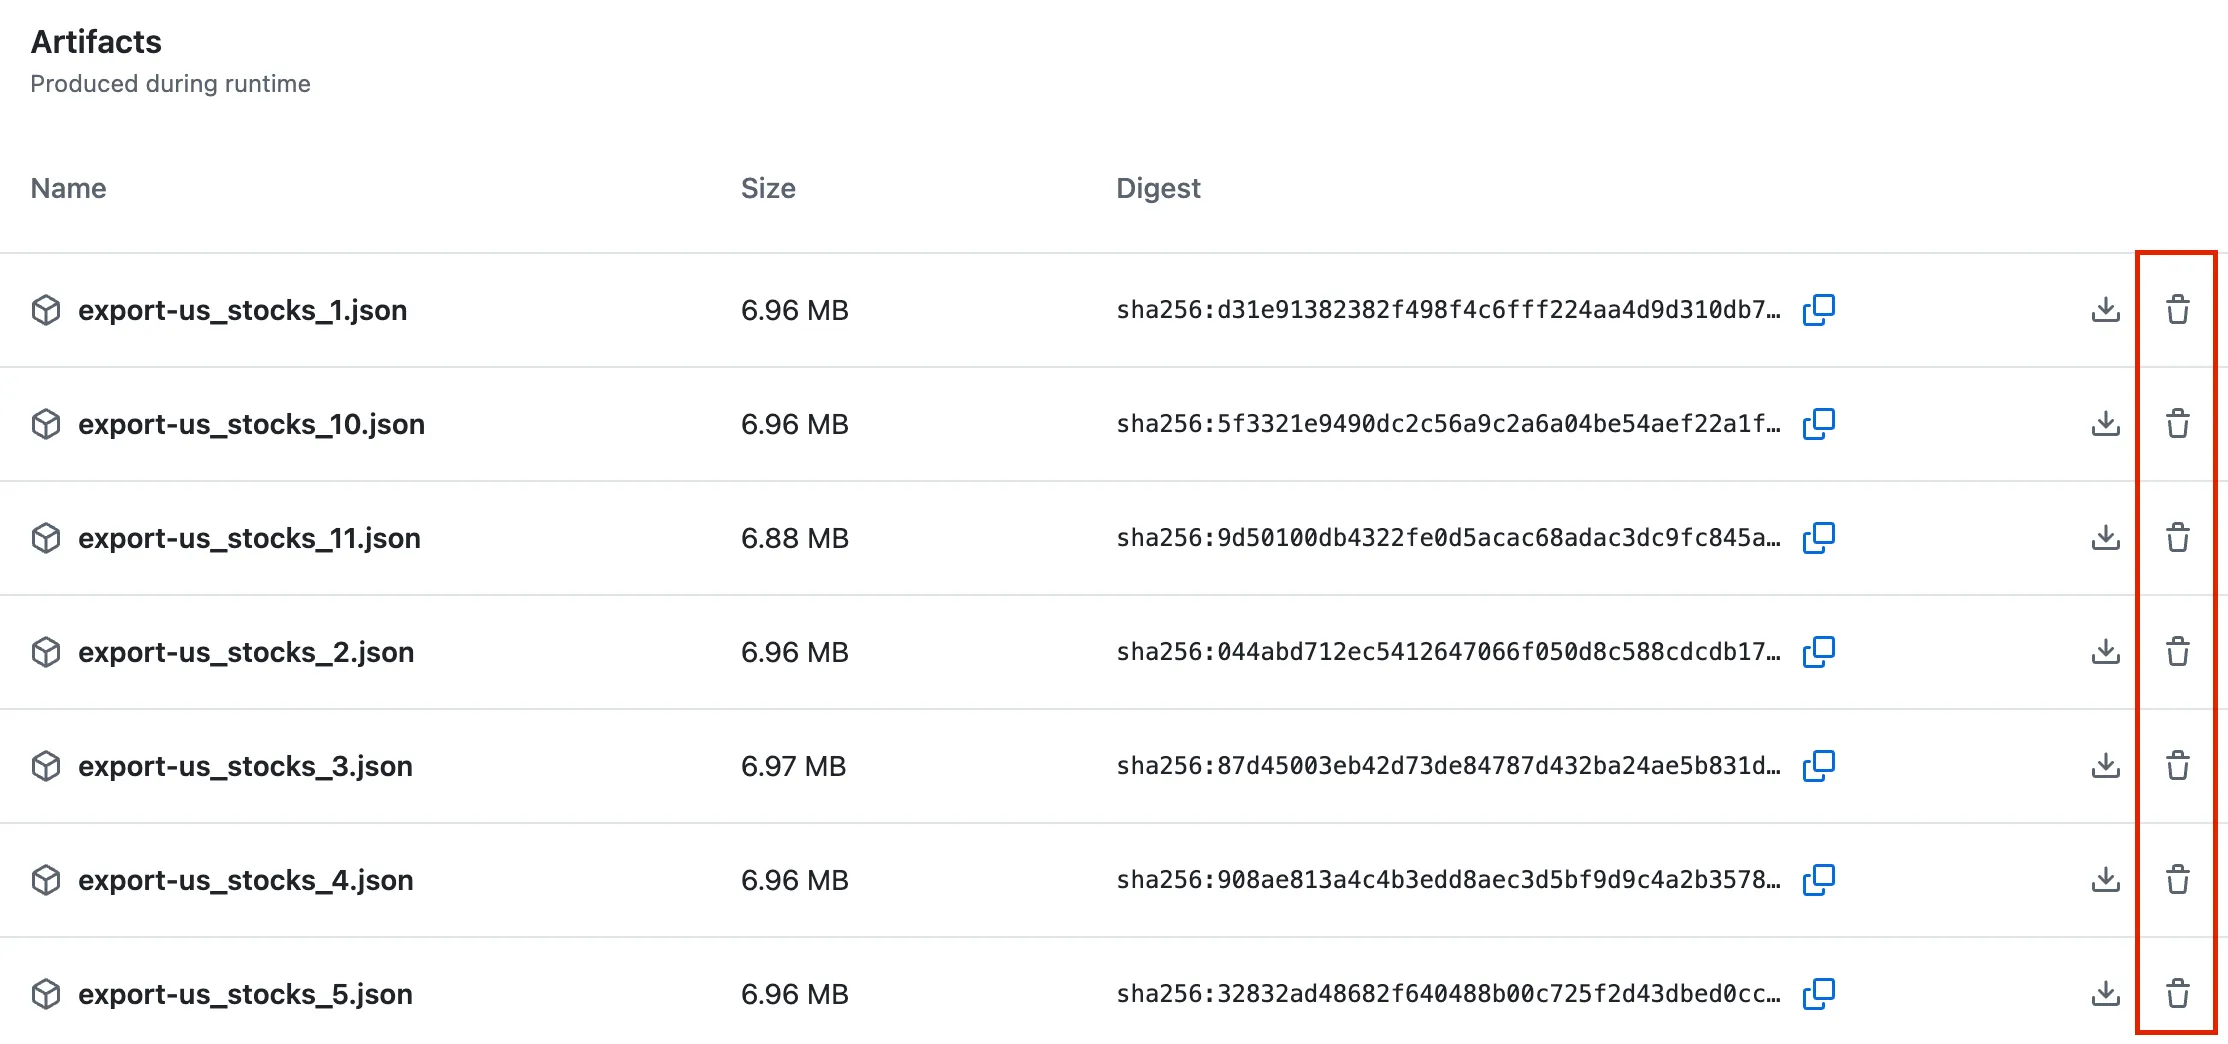This screenshot has height=1044, width=2228.
Task: Download export-us_stocks_5.json artifact
Action: 2105,994
